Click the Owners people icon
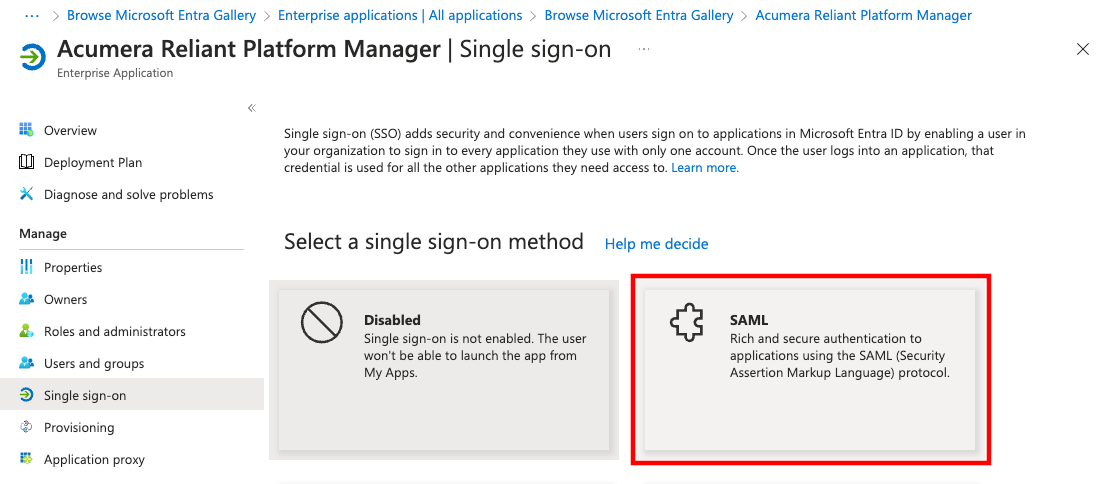This screenshot has height=484, width=1111. coord(26,299)
